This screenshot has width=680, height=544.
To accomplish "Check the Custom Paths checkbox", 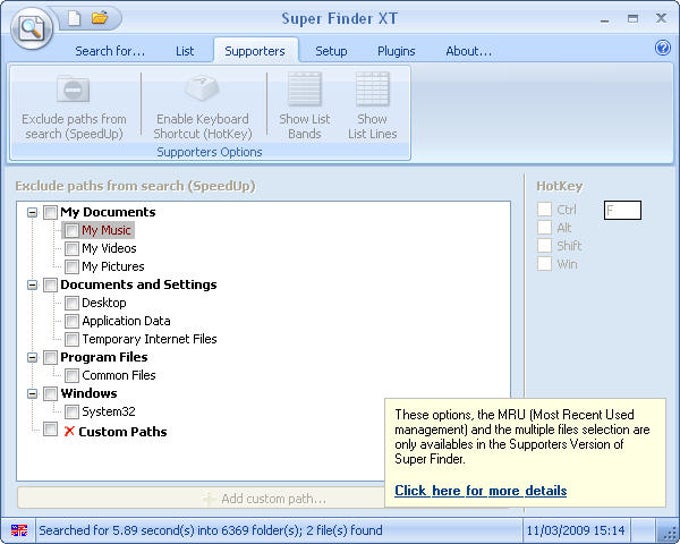I will (x=50, y=429).
